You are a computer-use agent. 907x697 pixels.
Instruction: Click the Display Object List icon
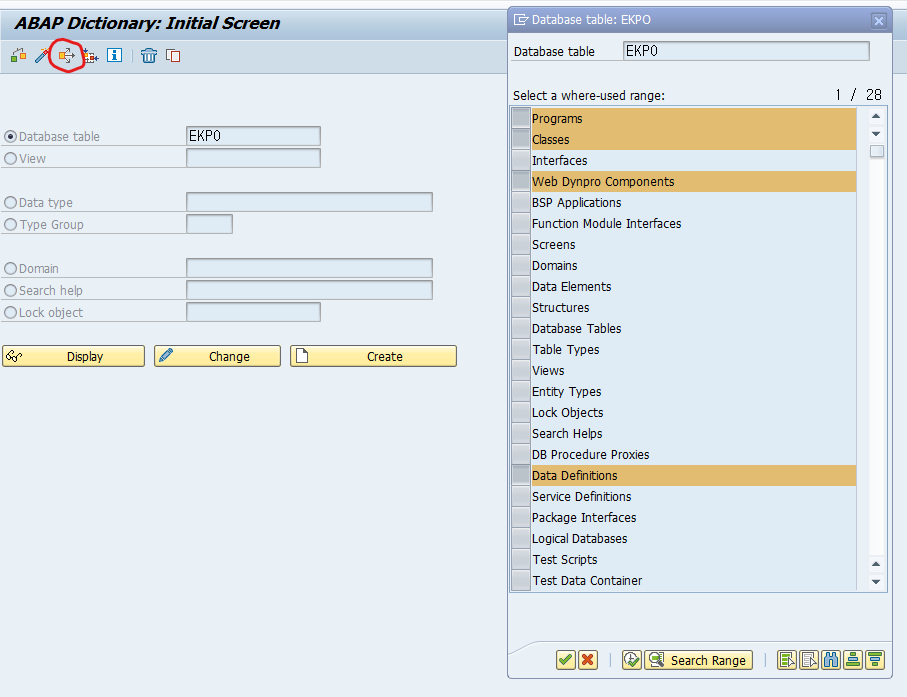(90, 56)
